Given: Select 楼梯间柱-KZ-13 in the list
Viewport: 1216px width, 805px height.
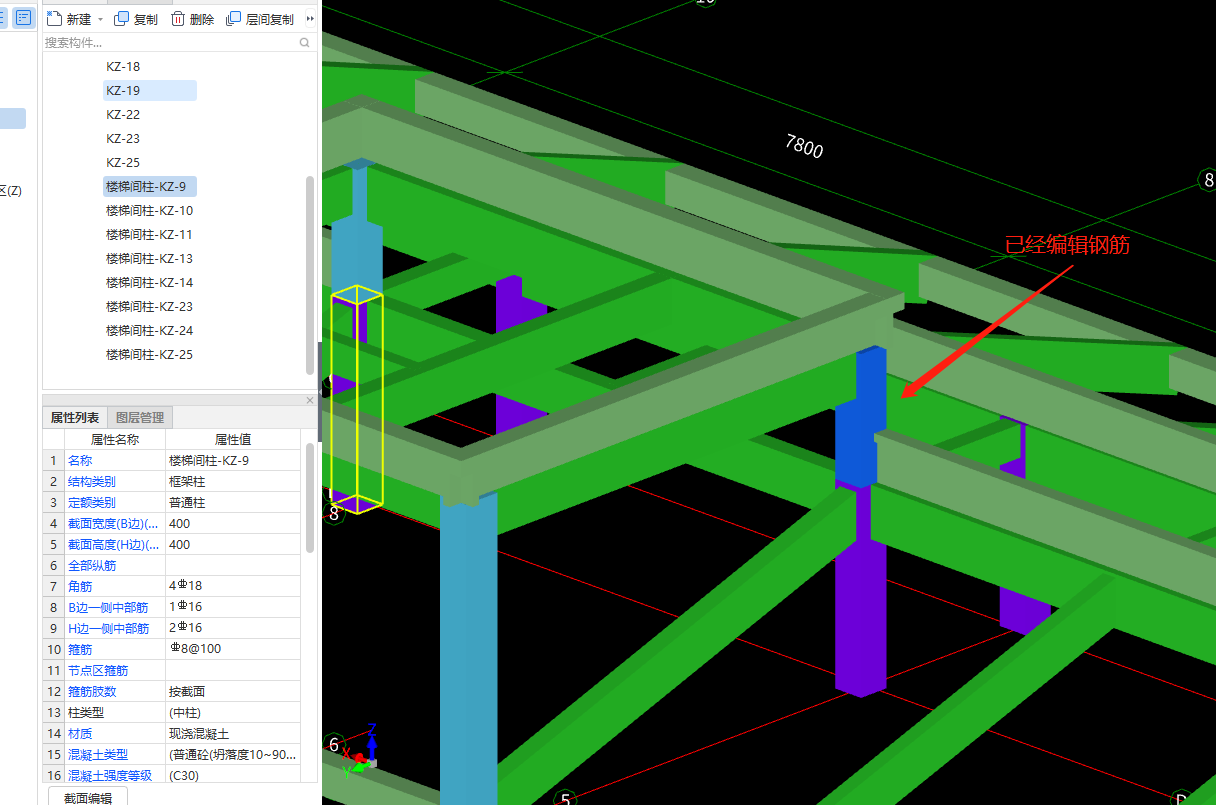Looking at the screenshot, I should pyautogui.click(x=149, y=259).
